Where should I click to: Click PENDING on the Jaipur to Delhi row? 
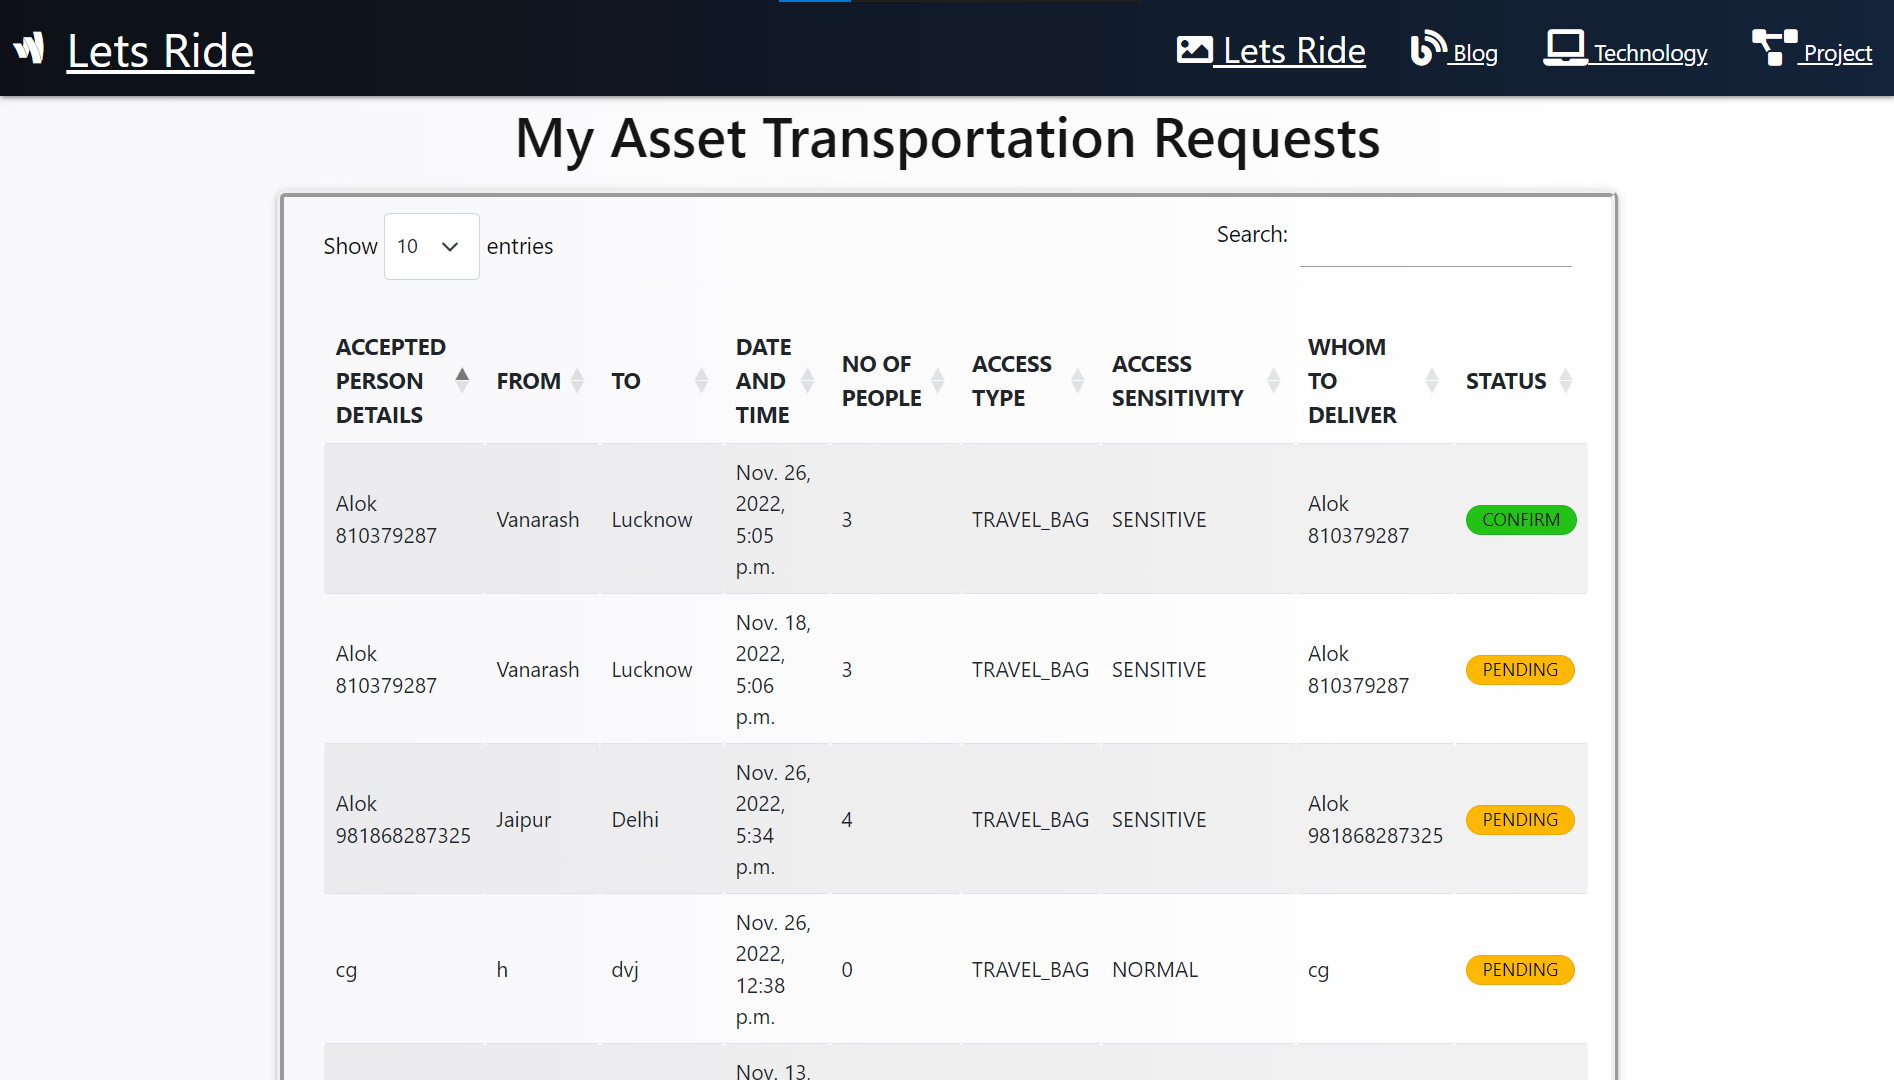(1520, 819)
